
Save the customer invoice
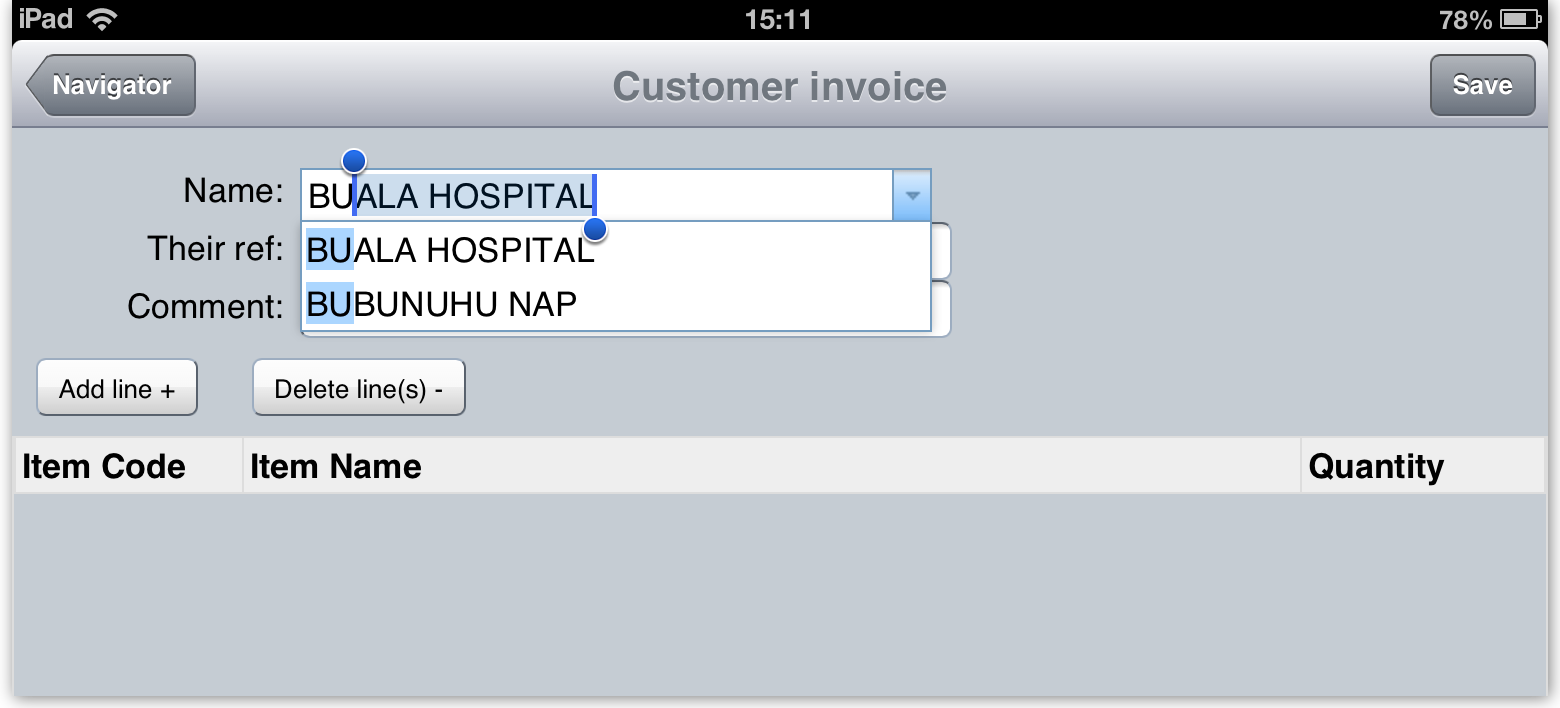(x=1482, y=86)
